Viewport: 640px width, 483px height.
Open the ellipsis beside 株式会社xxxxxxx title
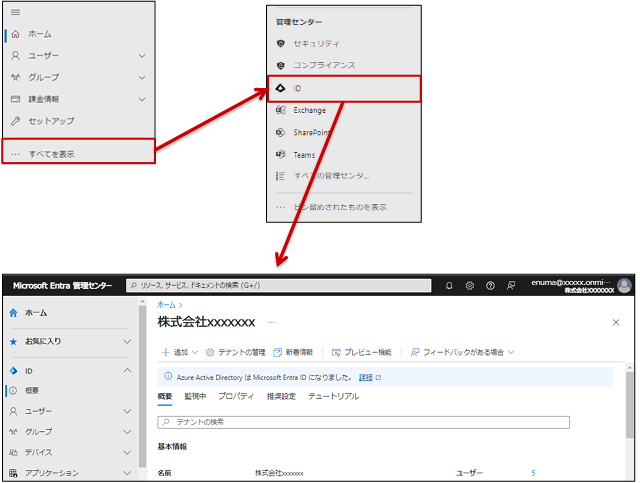[272, 323]
